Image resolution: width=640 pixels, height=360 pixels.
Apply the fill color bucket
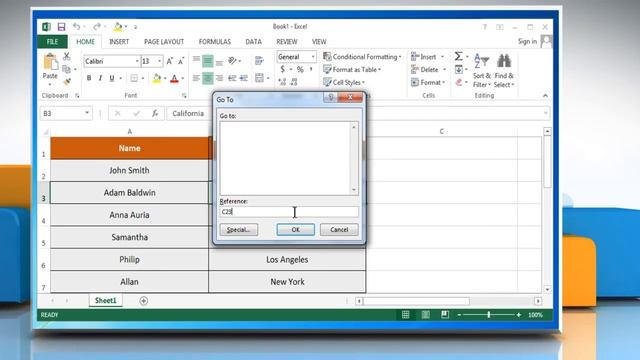pyautogui.click(x=157, y=78)
